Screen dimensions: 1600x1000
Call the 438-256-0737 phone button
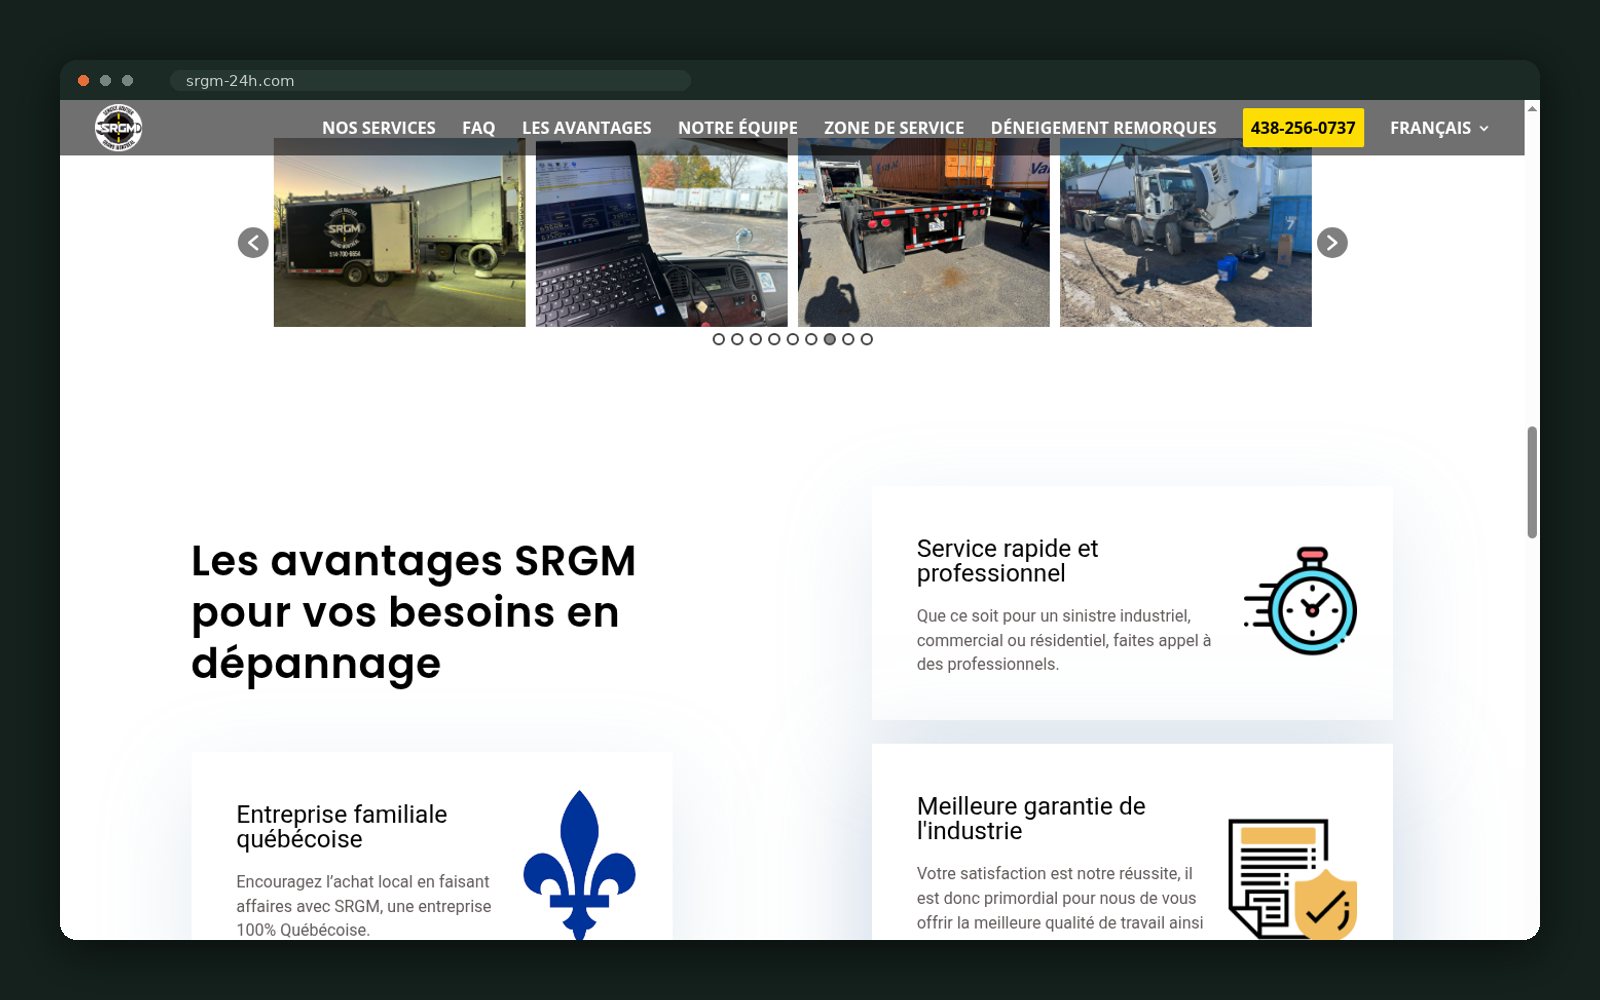coord(1303,128)
